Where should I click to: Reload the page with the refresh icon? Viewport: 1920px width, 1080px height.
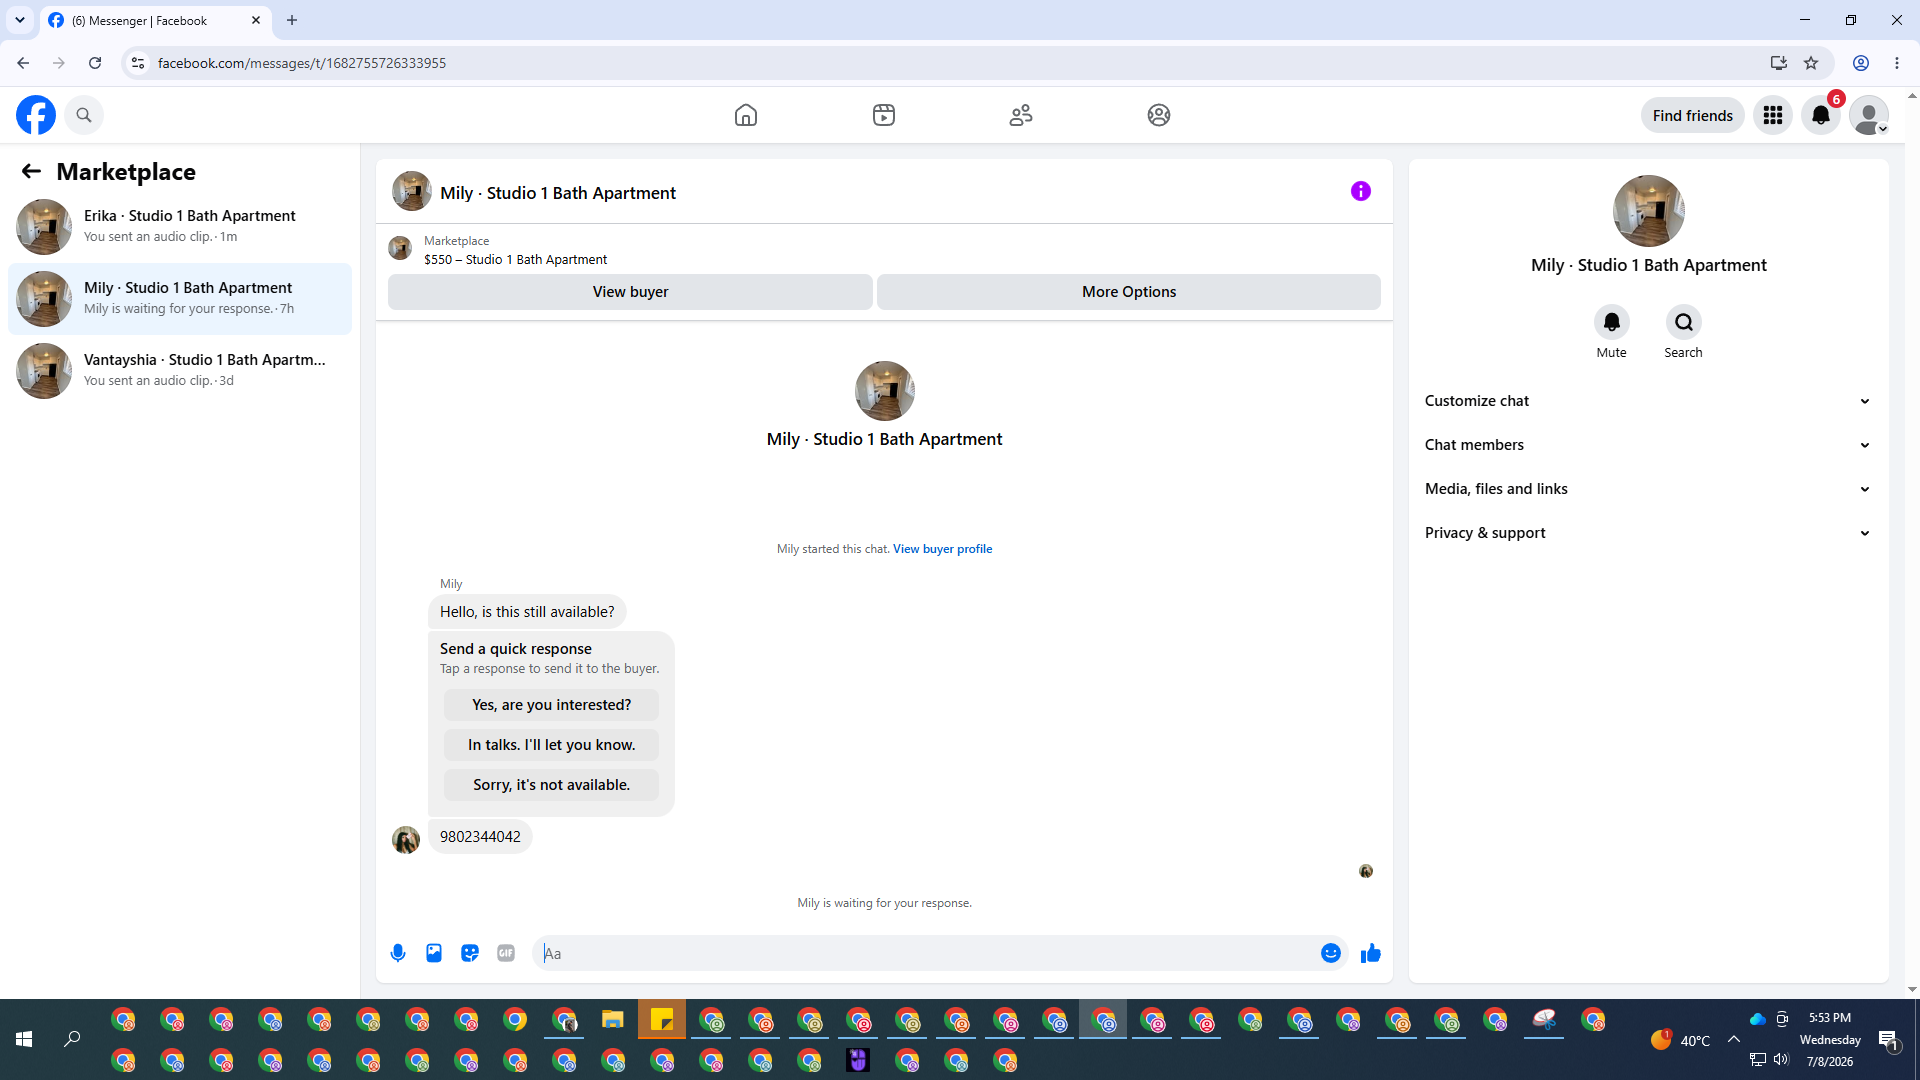click(x=95, y=63)
